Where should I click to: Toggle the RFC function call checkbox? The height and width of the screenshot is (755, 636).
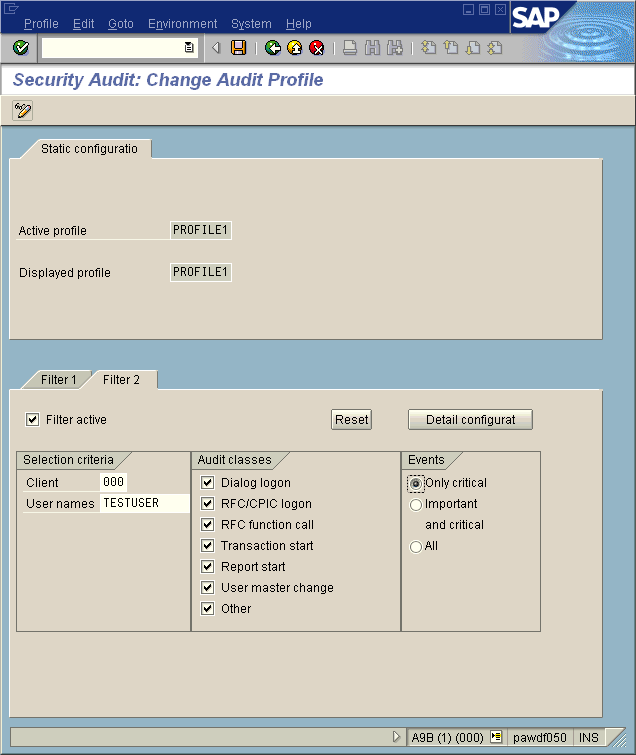coord(208,524)
